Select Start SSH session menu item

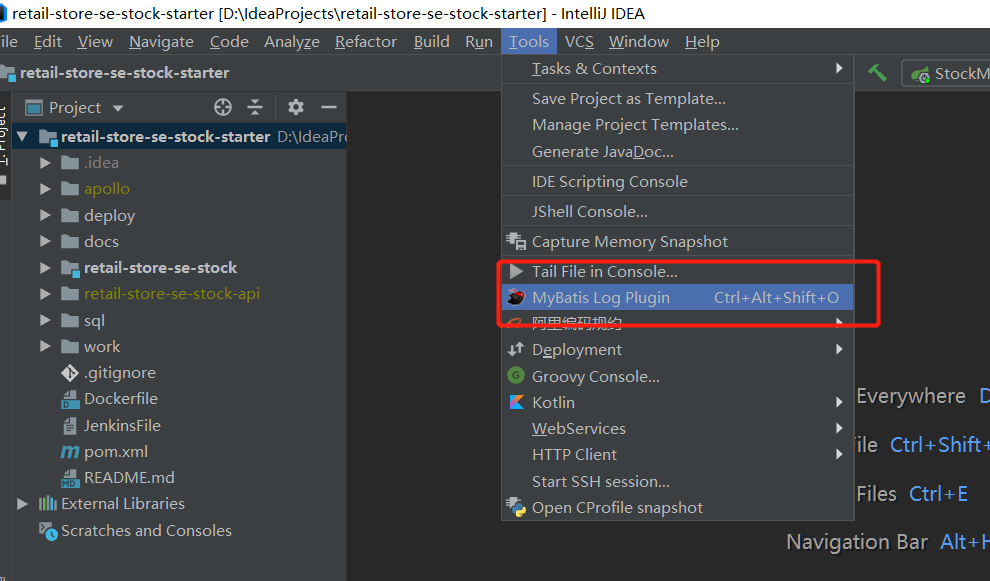pos(677,481)
